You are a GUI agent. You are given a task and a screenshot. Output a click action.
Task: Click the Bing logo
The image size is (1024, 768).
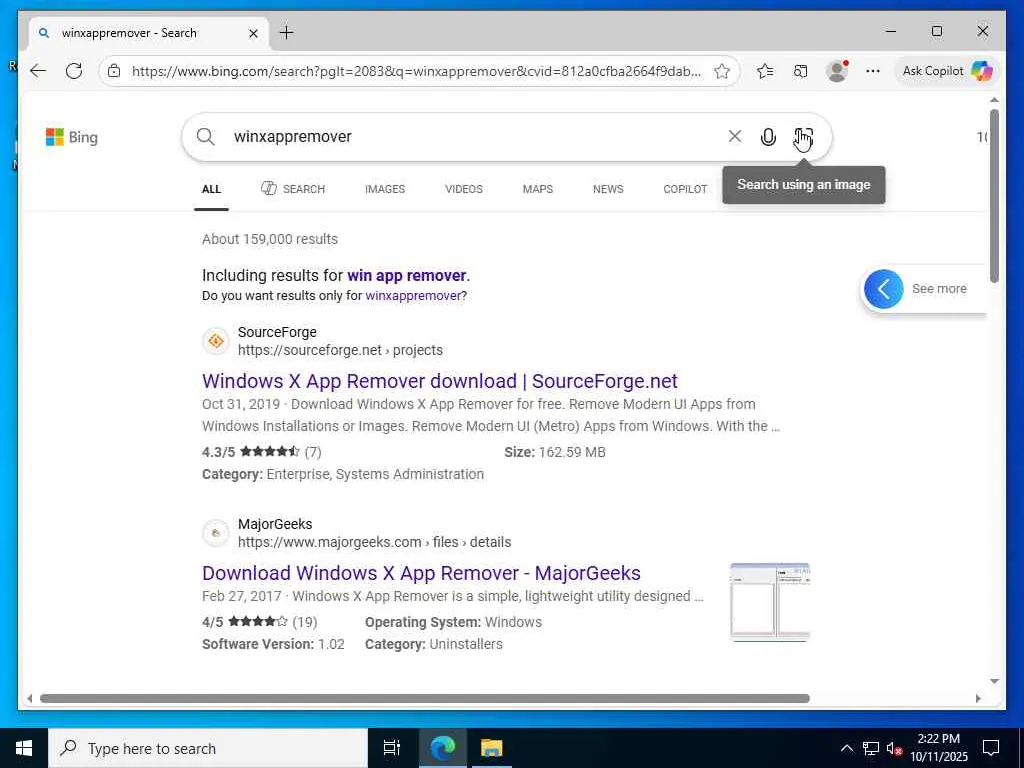coord(72,137)
